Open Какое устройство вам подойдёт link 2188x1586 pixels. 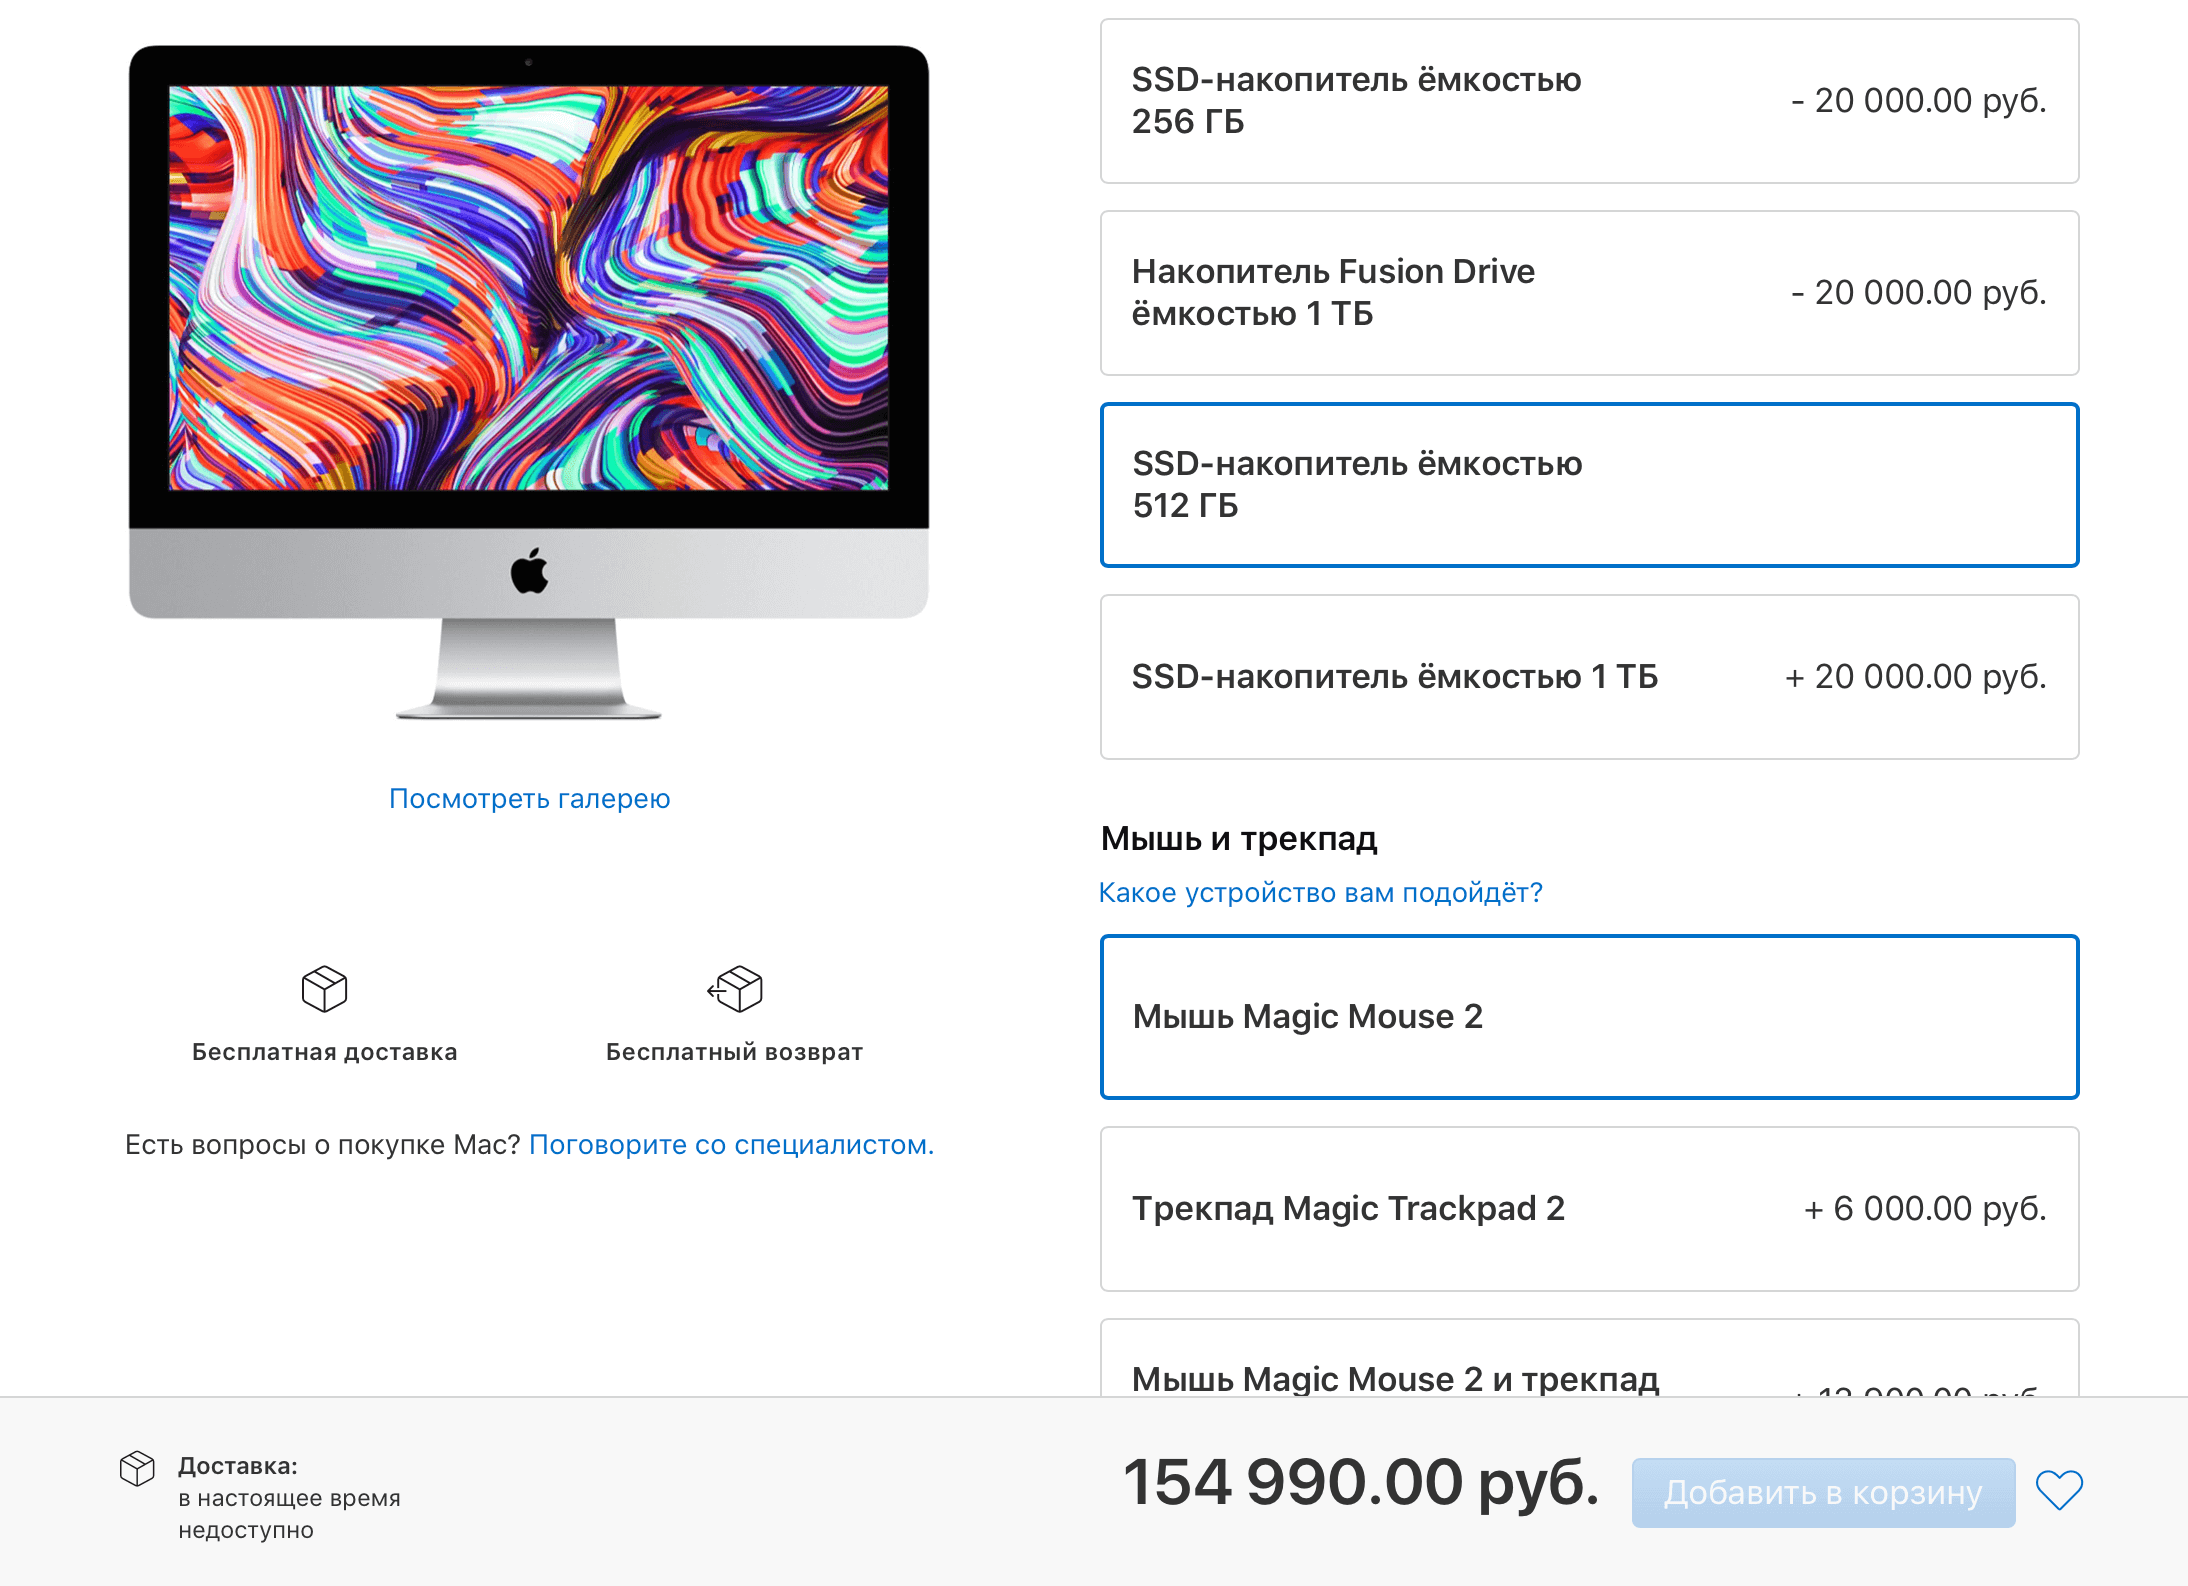click(1320, 893)
